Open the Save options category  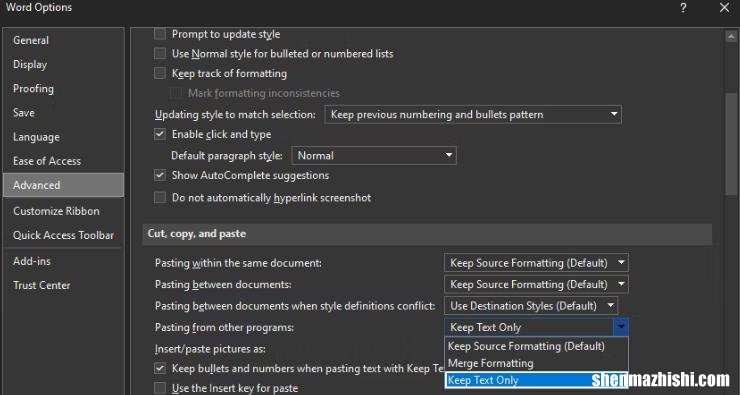click(x=63, y=113)
